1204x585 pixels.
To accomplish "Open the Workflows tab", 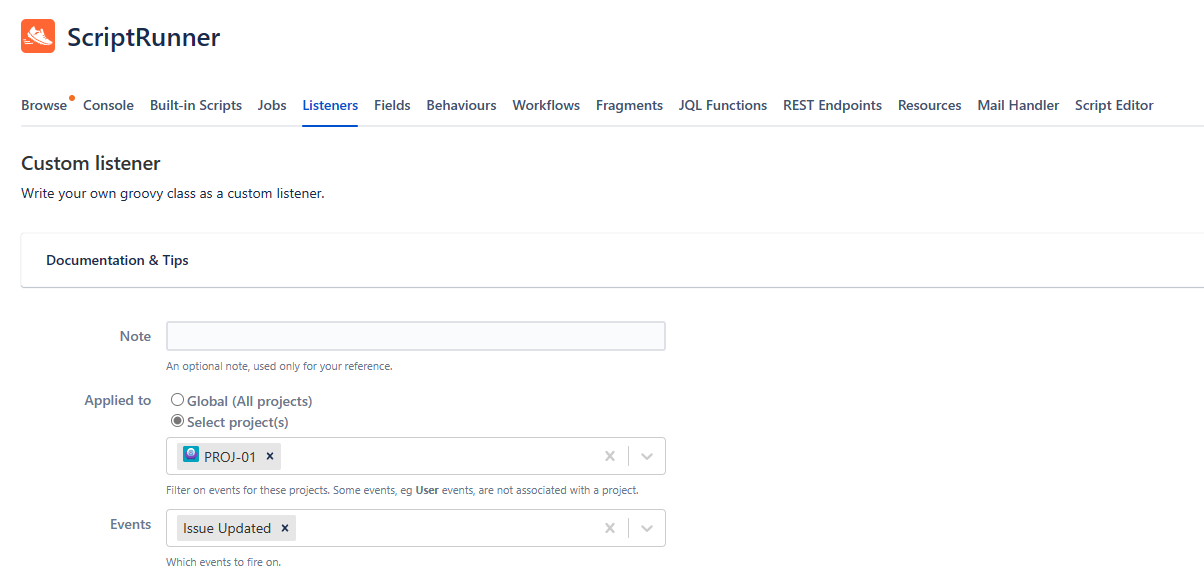I will click(x=546, y=105).
